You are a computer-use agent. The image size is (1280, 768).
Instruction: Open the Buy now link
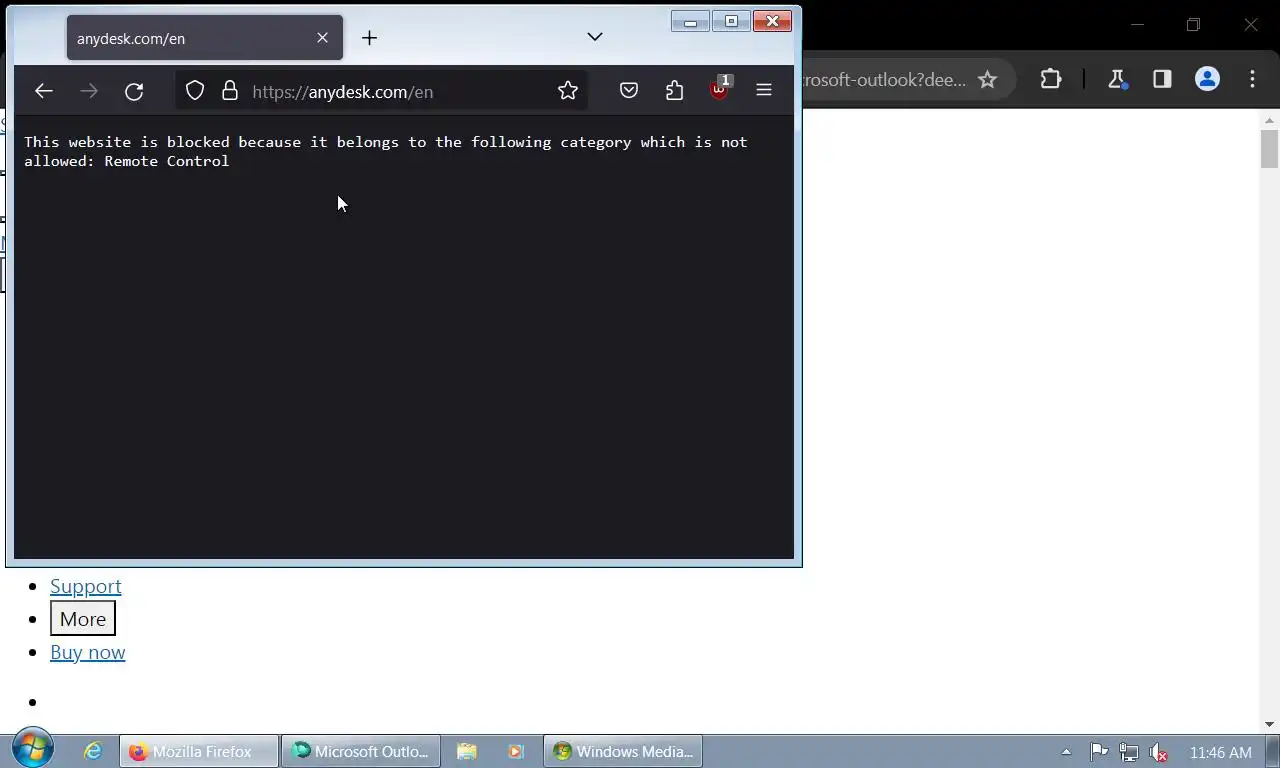click(x=88, y=652)
